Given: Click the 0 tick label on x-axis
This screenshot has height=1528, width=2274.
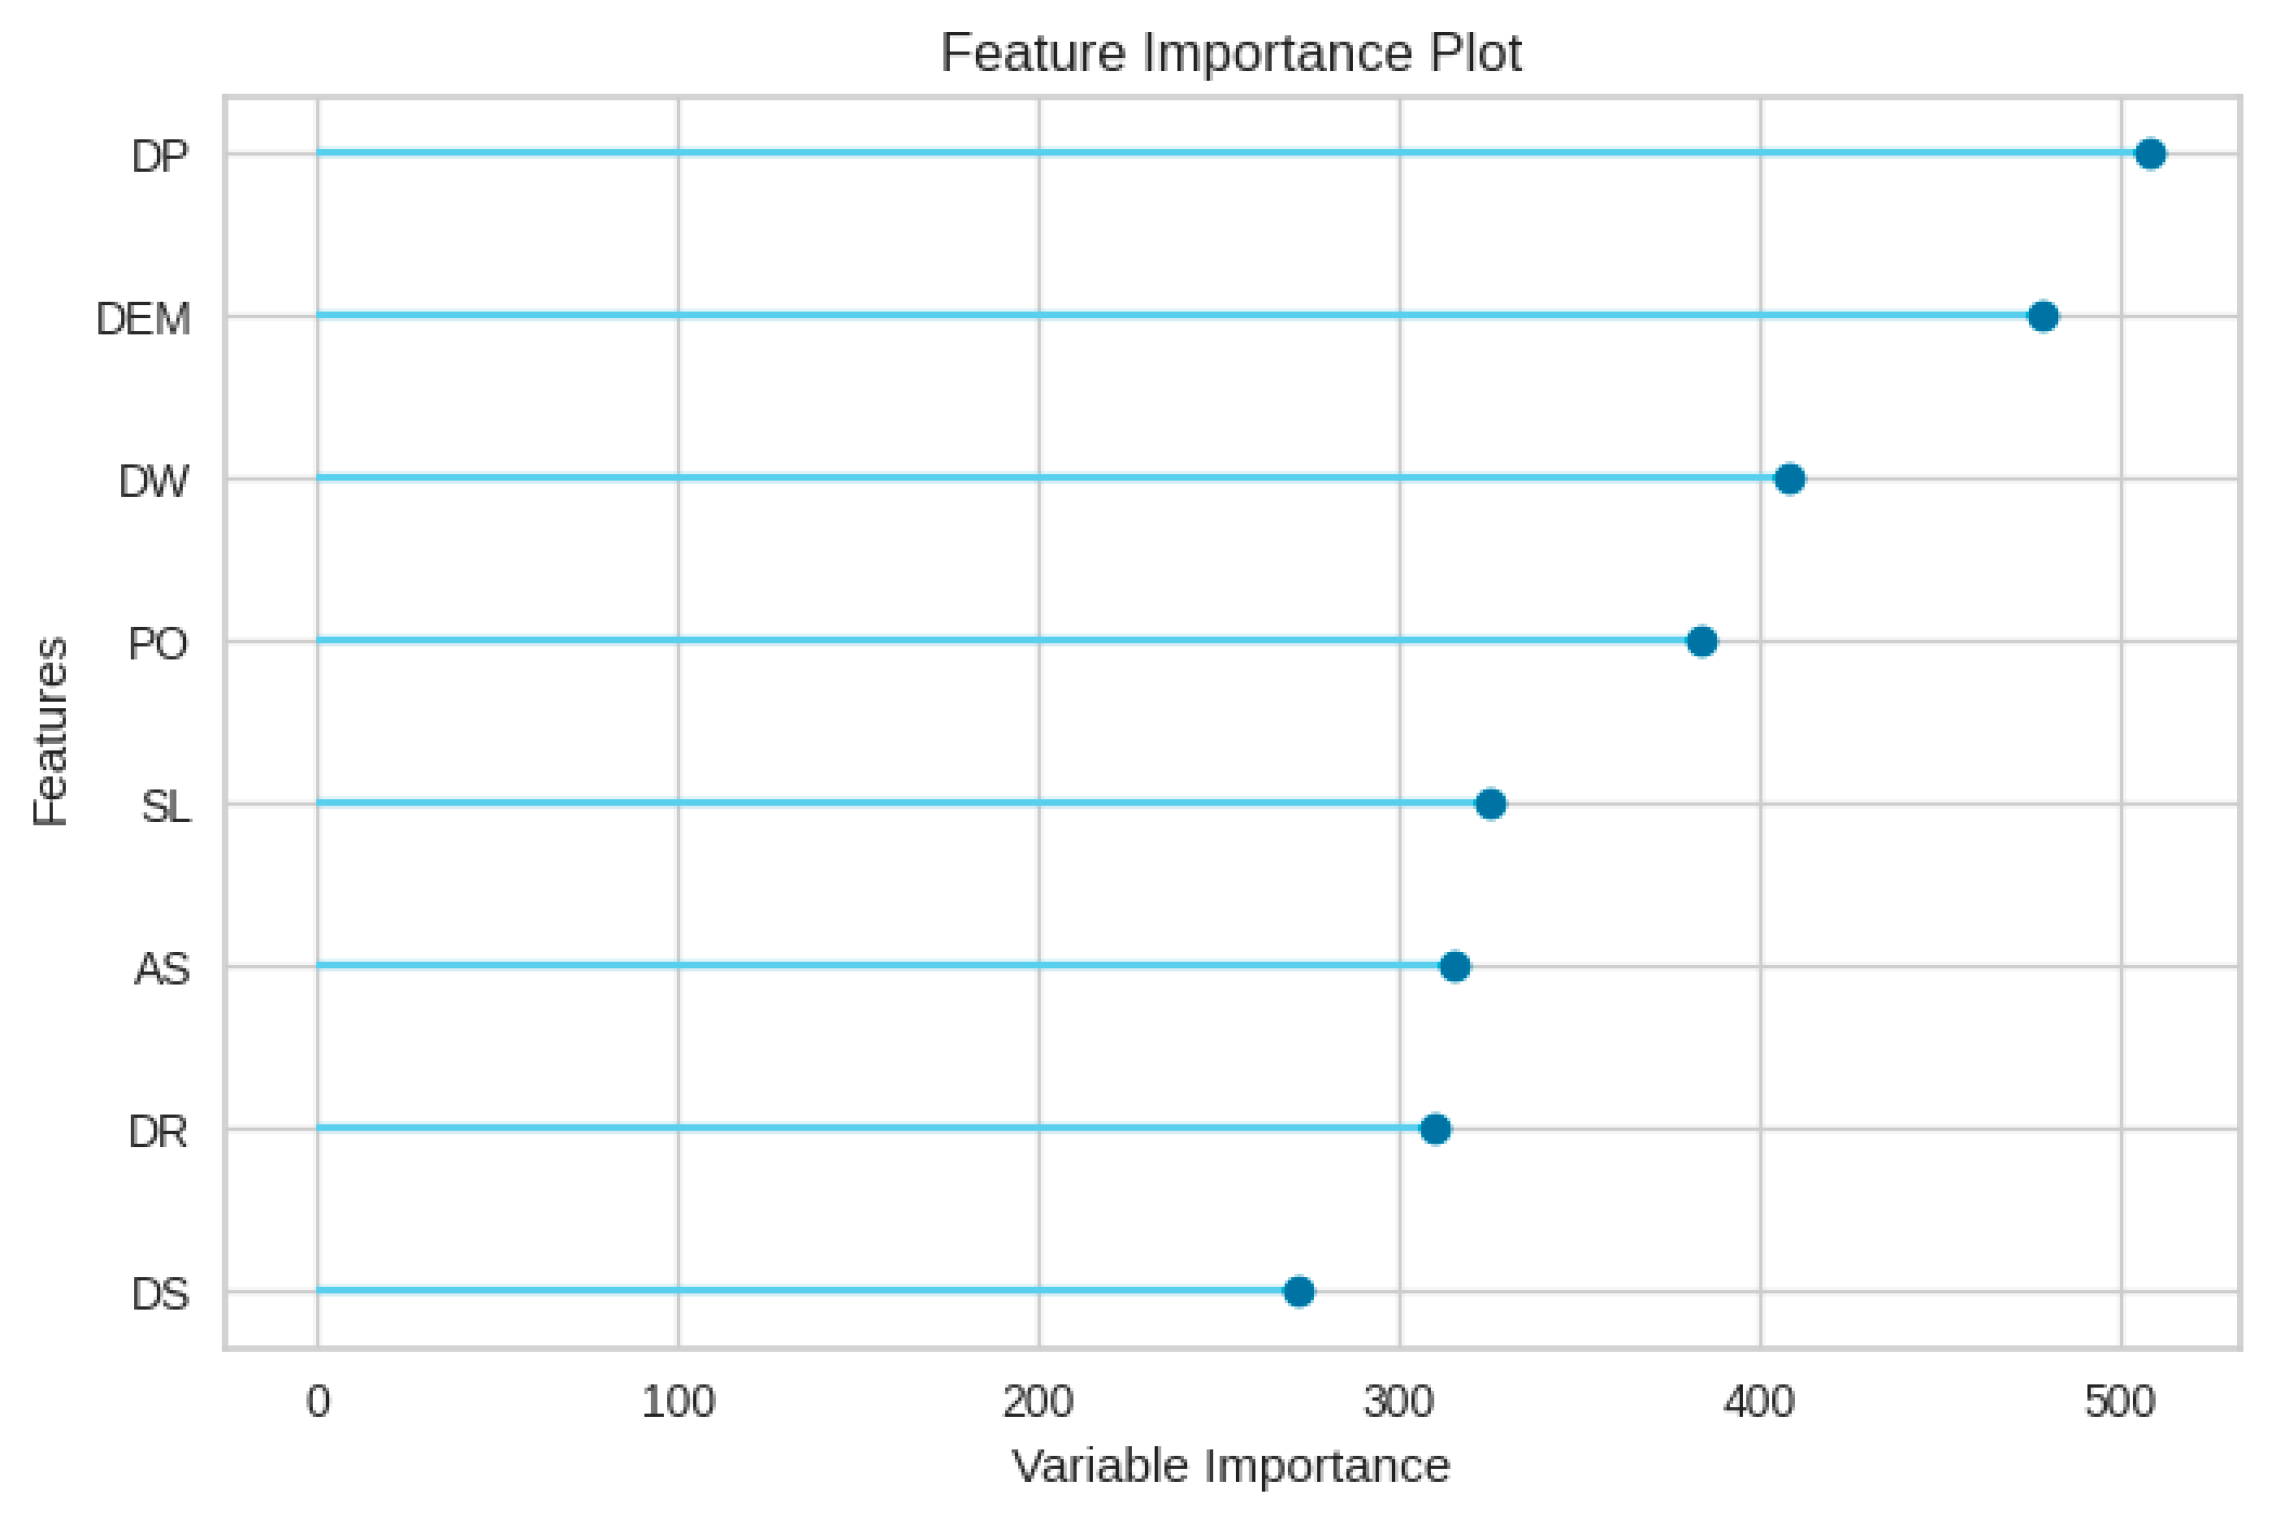Looking at the screenshot, I should click(x=318, y=1403).
